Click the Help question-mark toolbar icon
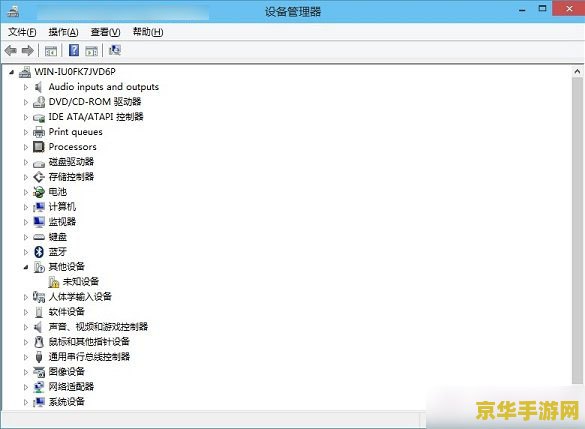 tap(74, 50)
